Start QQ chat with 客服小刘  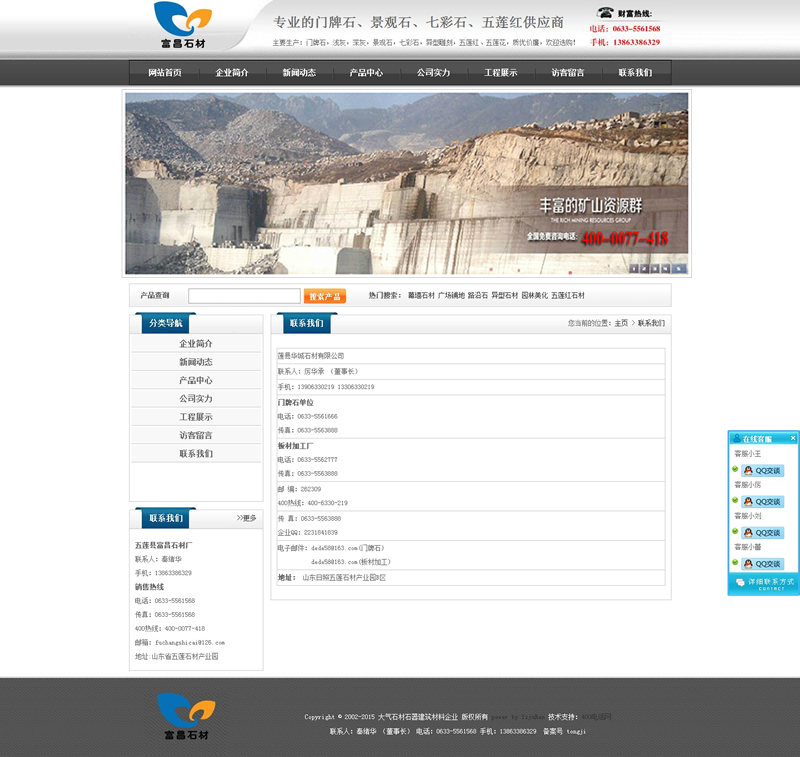(x=762, y=532)
